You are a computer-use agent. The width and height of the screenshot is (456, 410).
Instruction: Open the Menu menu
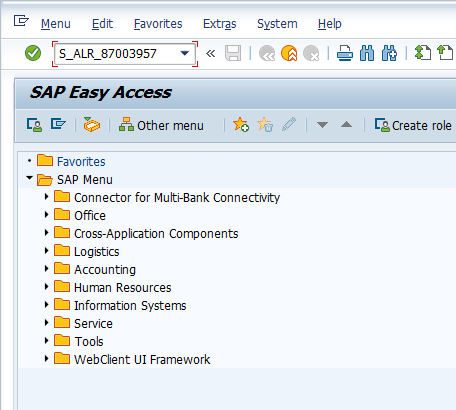56,24
